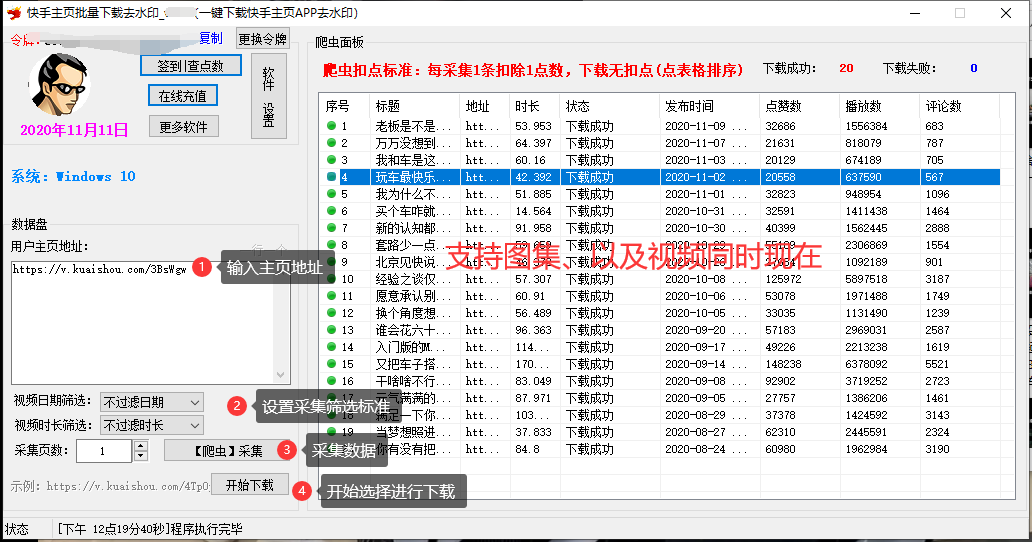Image resolution: width=1032 pixels, height=542 pixels.
Task: Click green status dot of row 5
Action: pos(331,194)
